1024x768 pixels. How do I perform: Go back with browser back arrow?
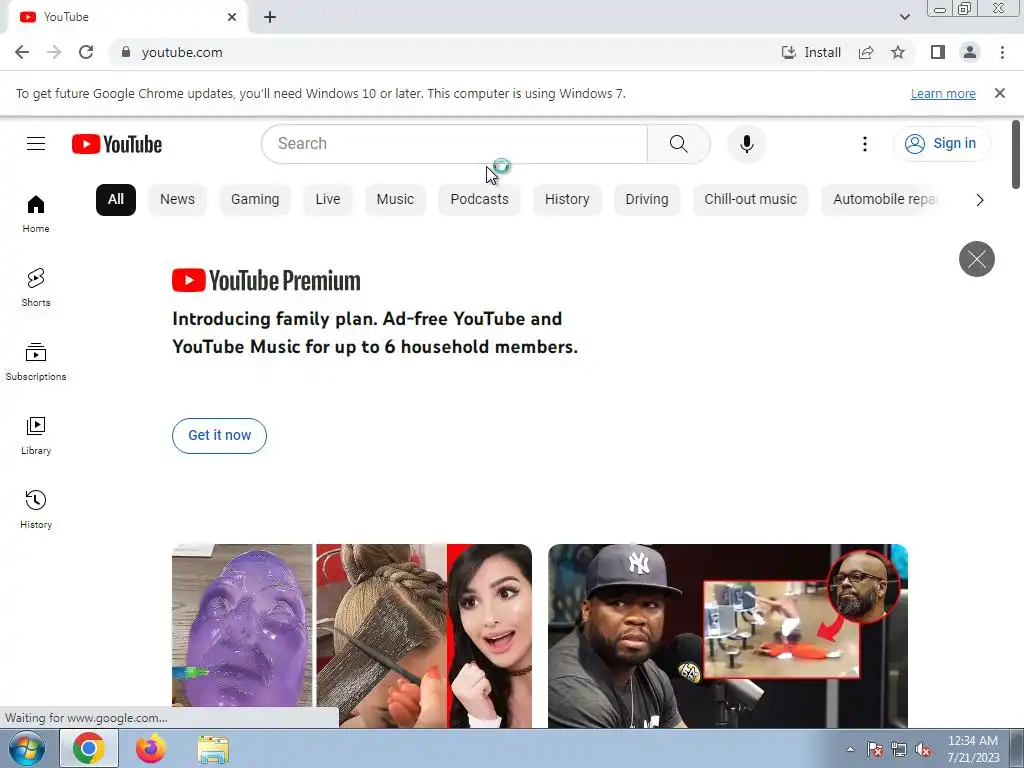point(22,52)
